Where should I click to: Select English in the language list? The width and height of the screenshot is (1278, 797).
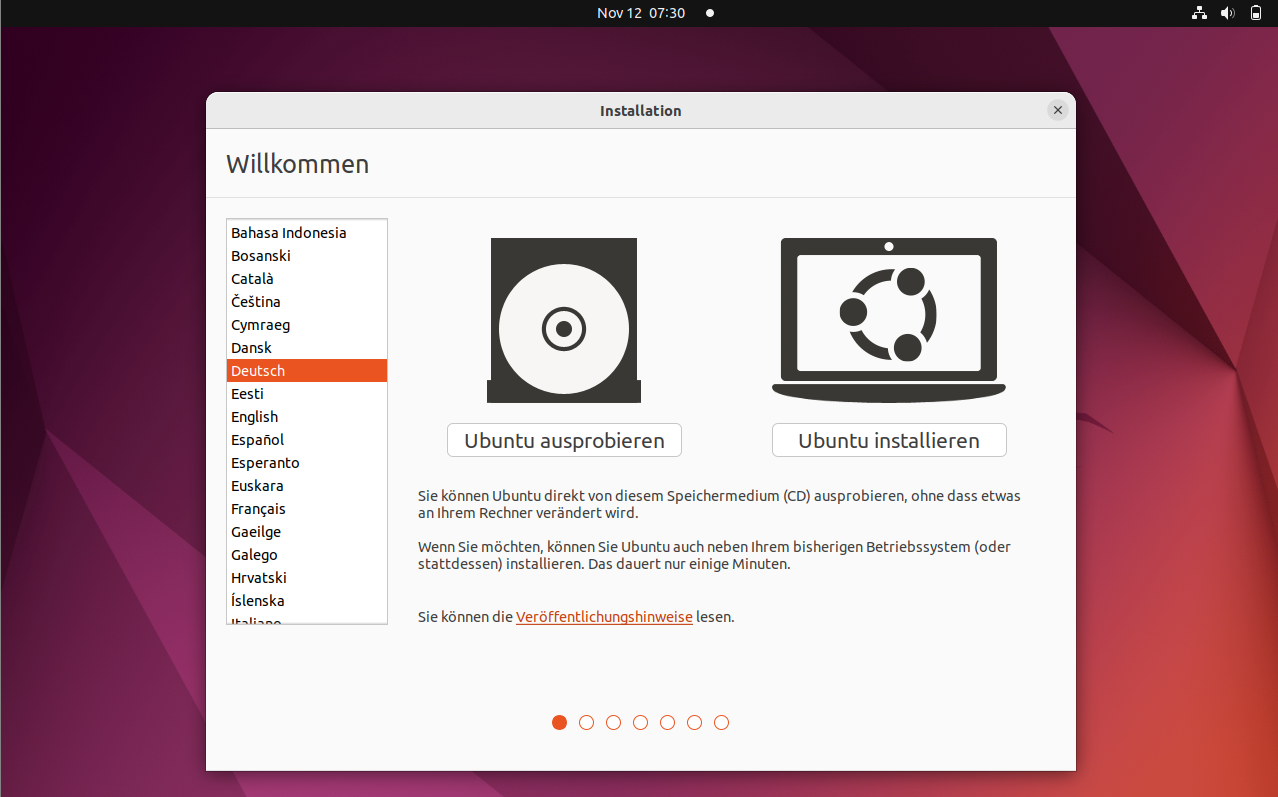click(x=255, y=417)
